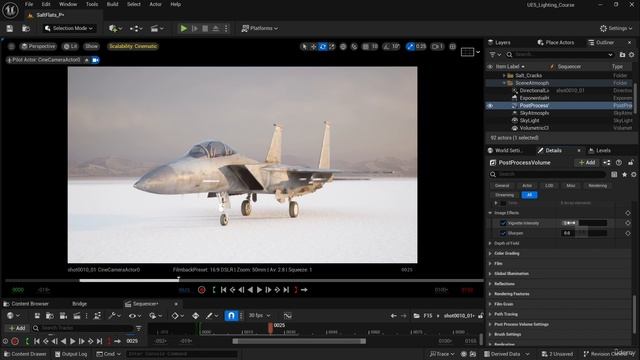
Task: Click the Output Log button
Action: pos(71,354)
